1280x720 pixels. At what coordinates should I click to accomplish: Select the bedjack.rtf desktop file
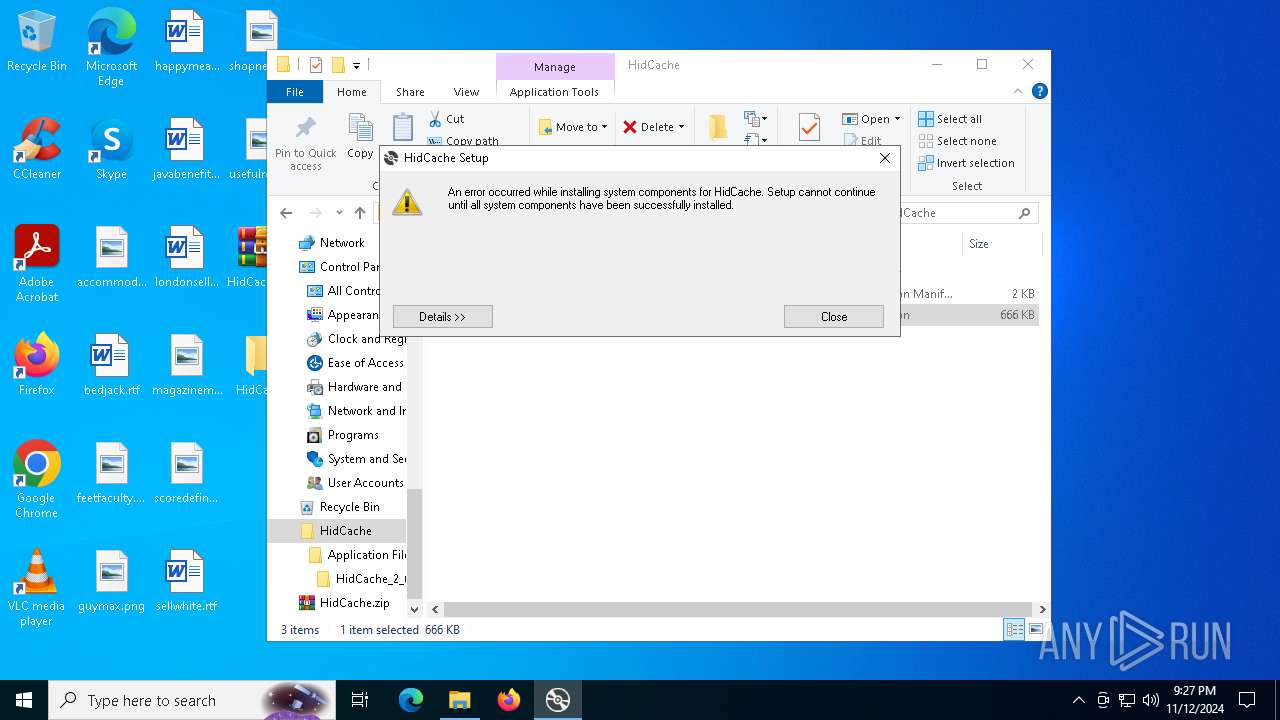111,366
